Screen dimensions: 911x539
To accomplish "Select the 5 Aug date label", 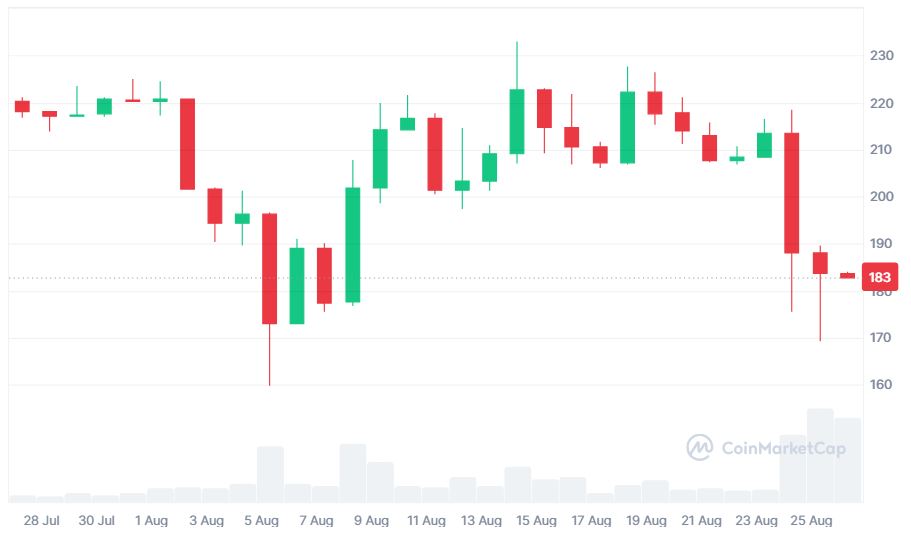I will tap(261, 521).
